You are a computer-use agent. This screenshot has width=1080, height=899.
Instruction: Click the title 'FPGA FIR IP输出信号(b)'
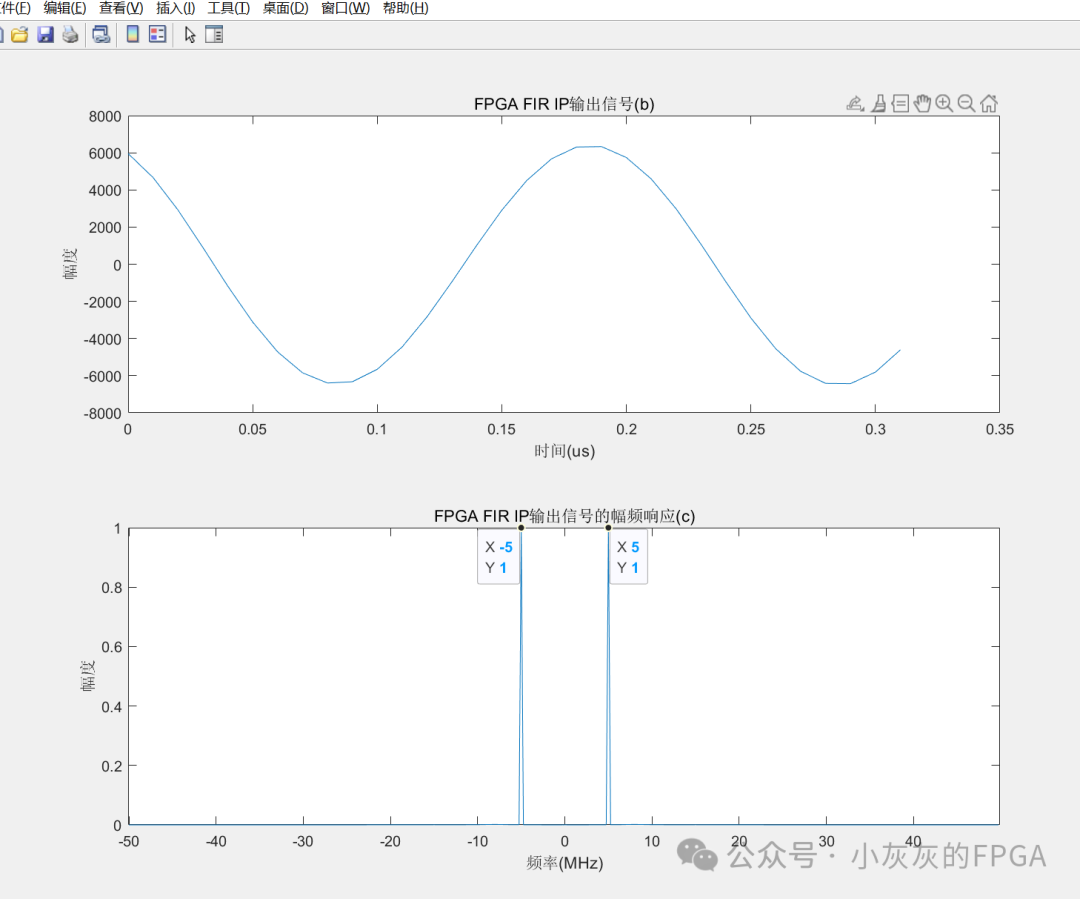564,104
